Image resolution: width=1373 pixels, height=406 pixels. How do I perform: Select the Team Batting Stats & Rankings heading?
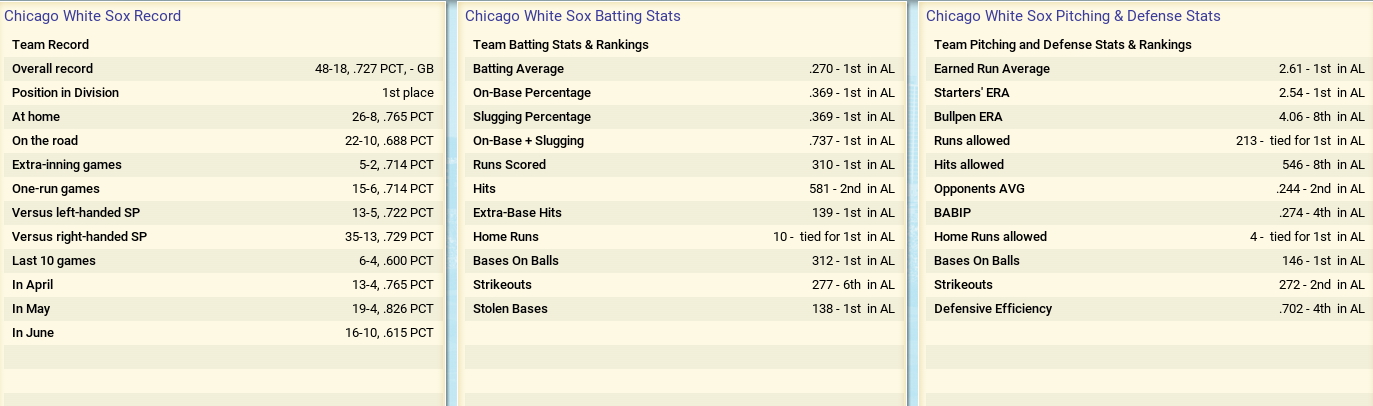point(561,45)
